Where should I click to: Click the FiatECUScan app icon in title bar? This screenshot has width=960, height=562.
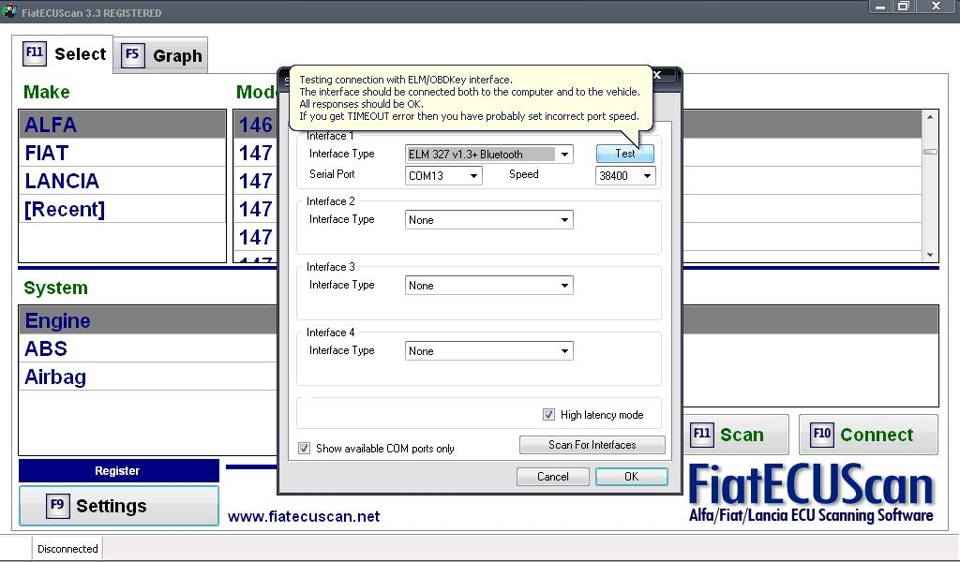[9, 12]
